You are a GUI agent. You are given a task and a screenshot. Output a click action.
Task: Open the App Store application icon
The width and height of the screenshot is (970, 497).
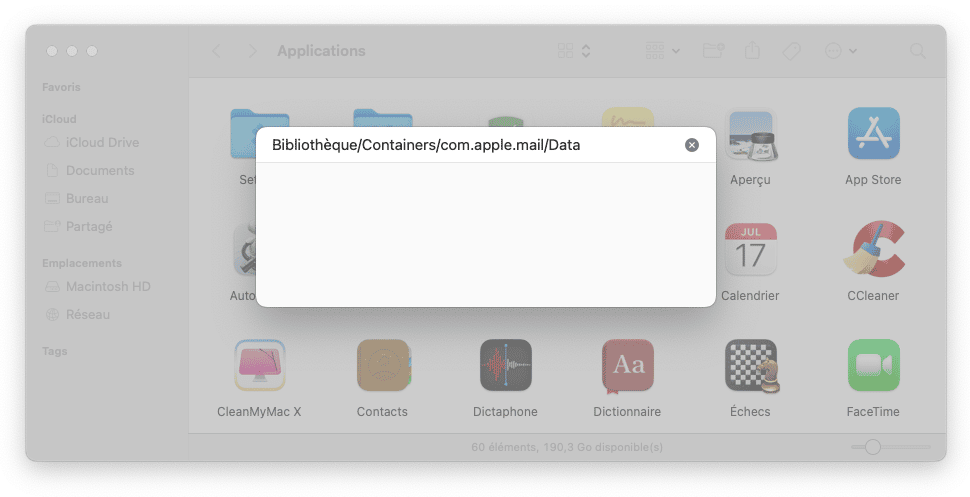point(873,133)
